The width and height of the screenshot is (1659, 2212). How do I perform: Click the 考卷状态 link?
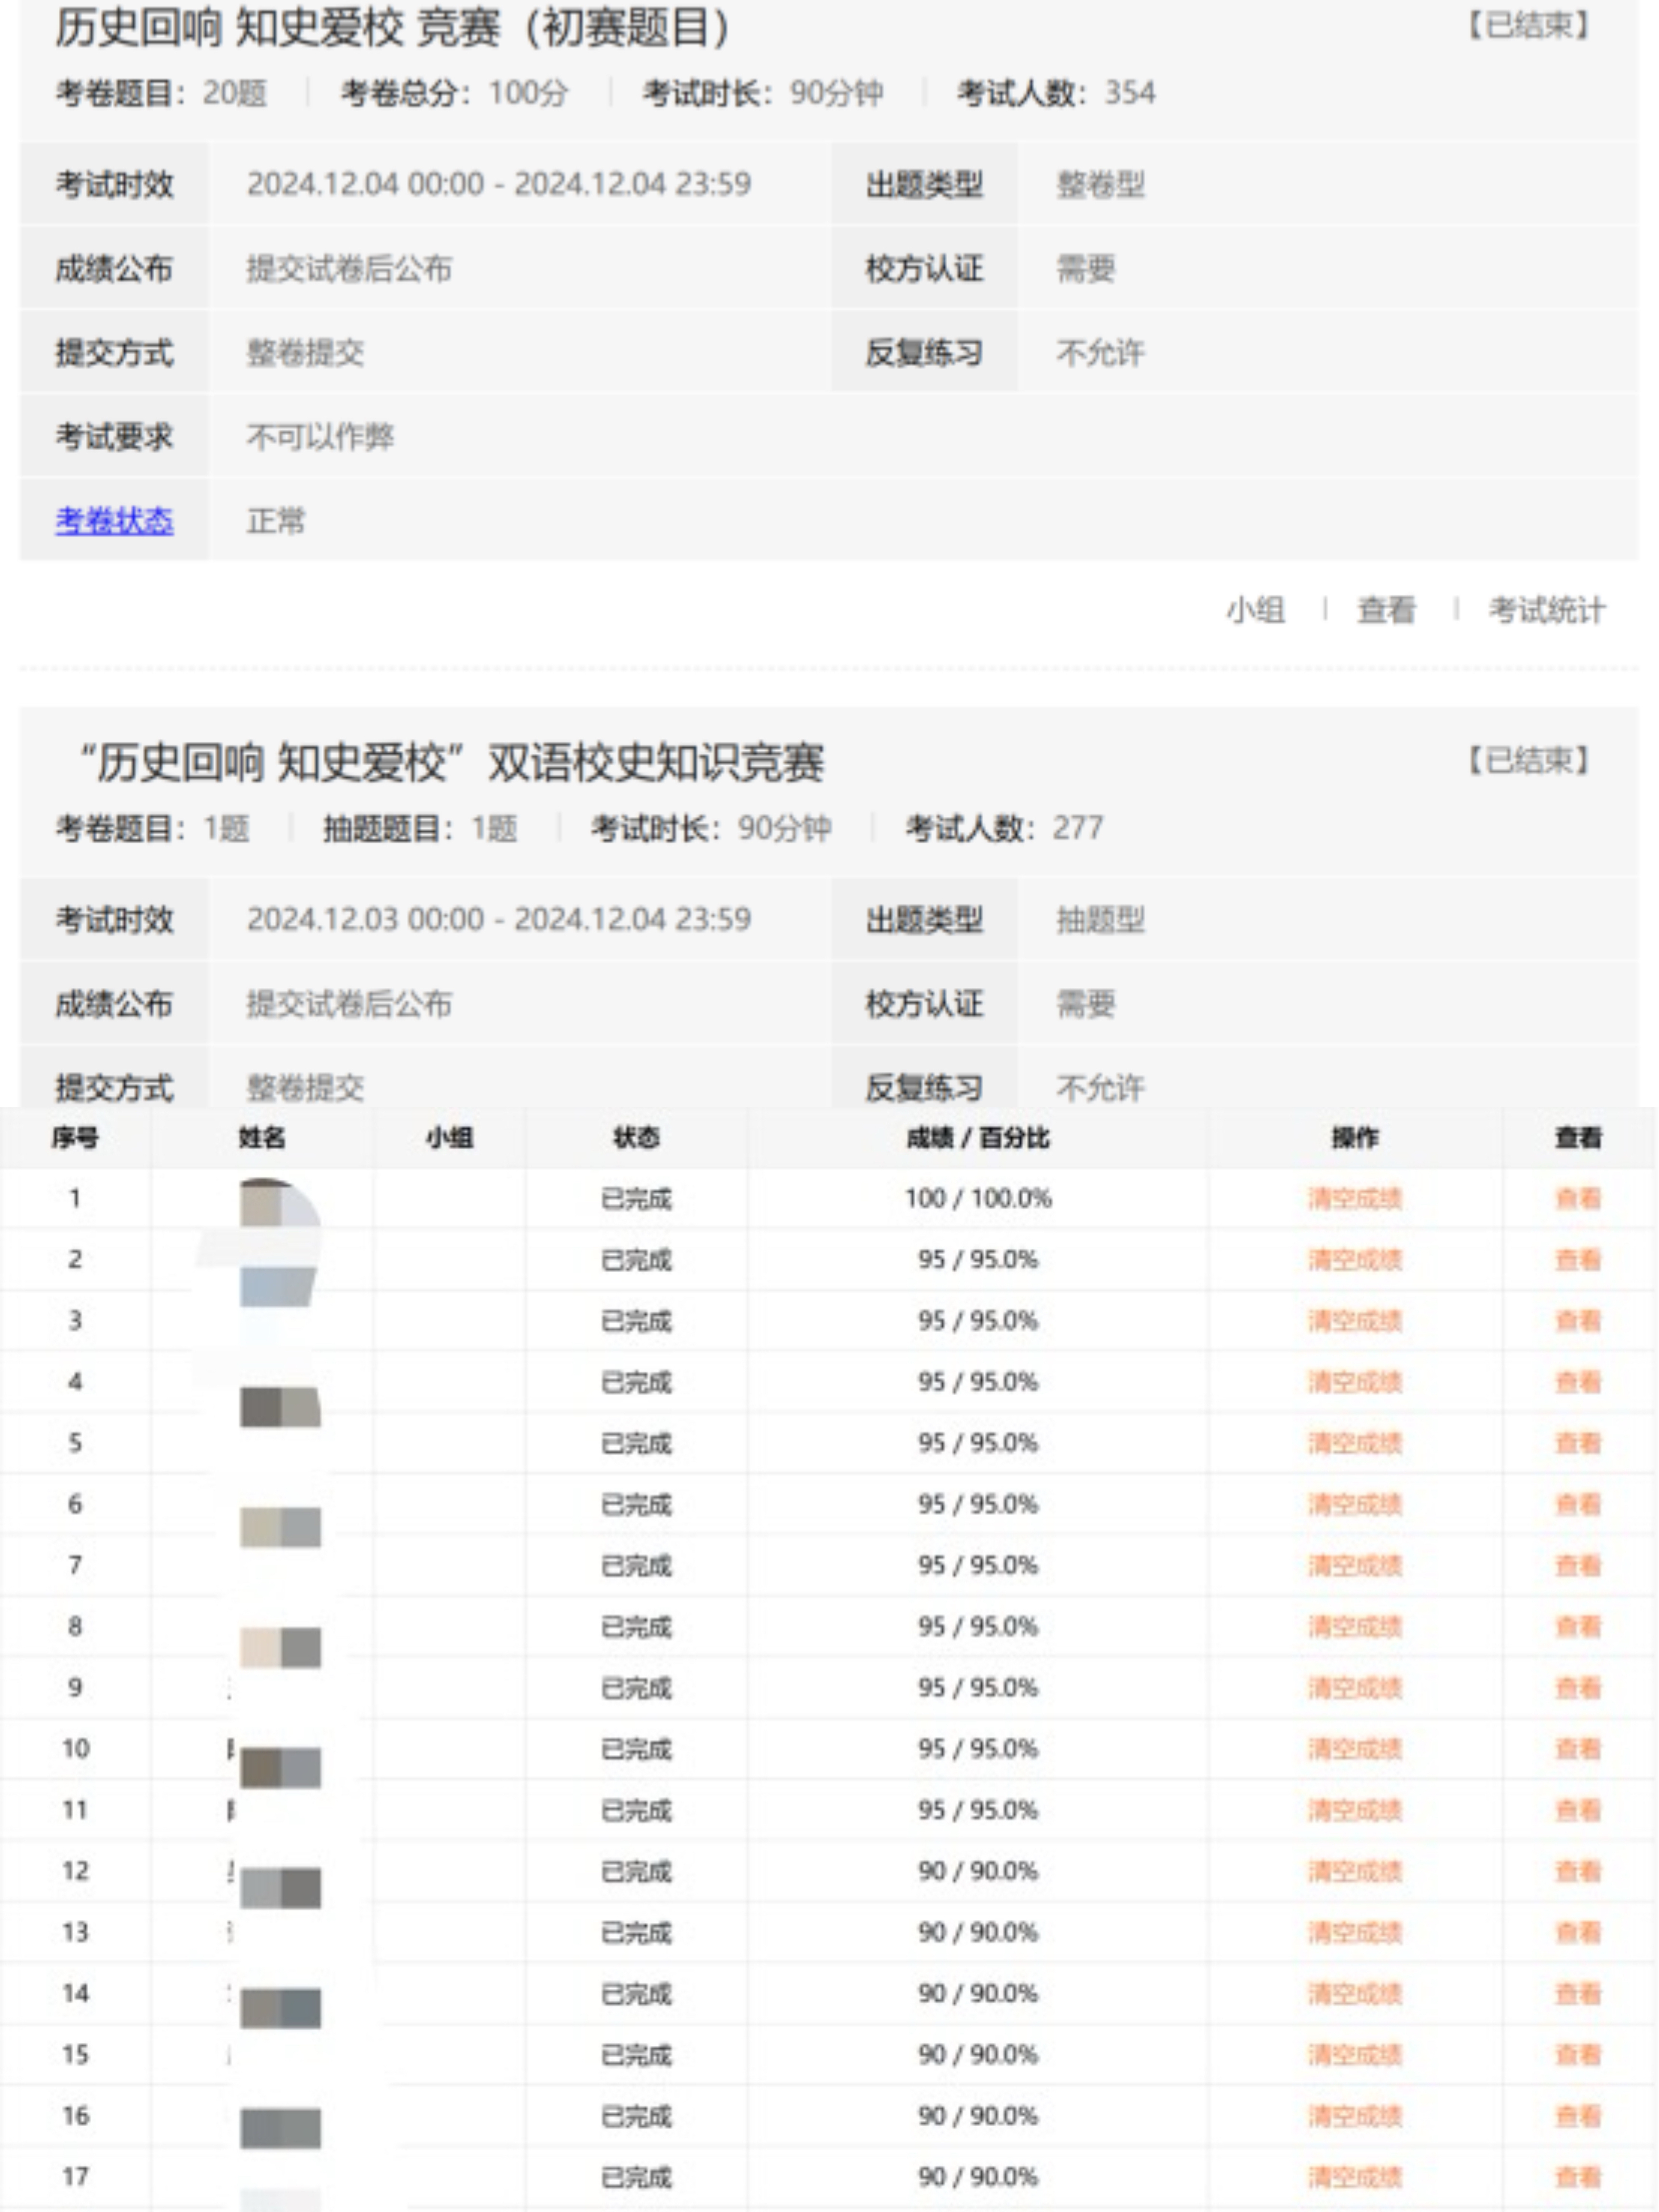coord(114,520)
